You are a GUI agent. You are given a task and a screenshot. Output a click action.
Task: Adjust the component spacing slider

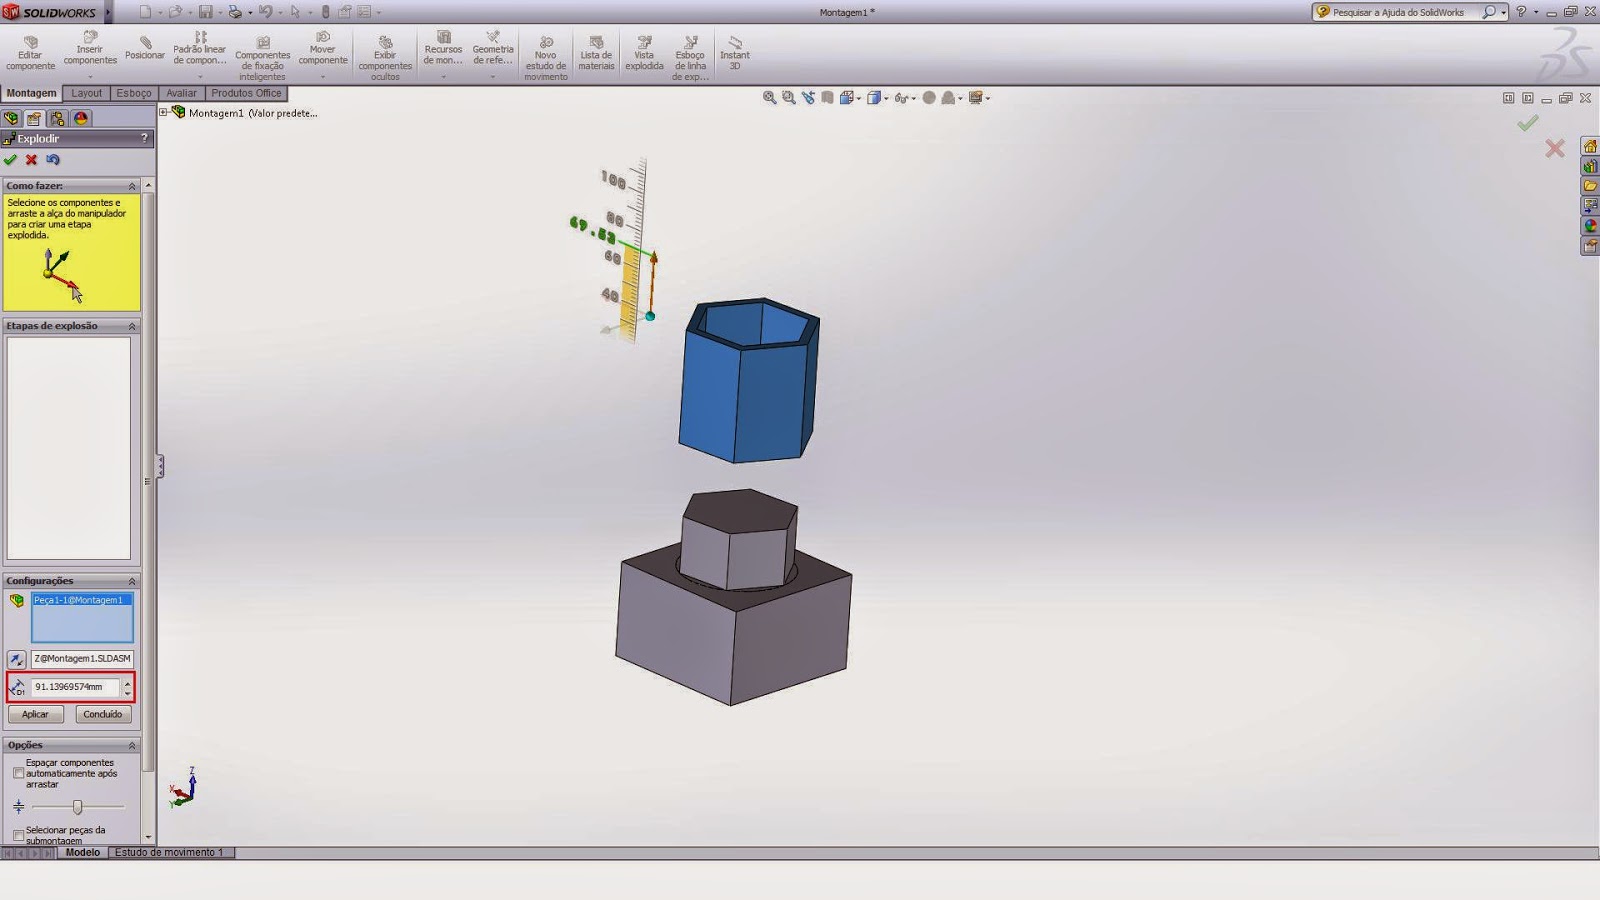pyautogui.click(x=80, y=804)
